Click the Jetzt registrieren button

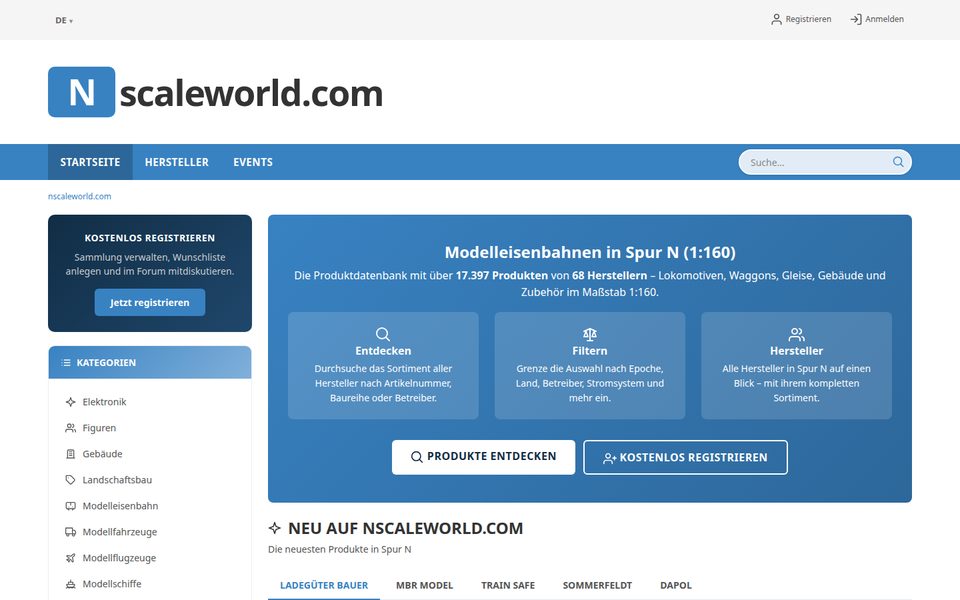pyautogui.click(x=149, y=302)
